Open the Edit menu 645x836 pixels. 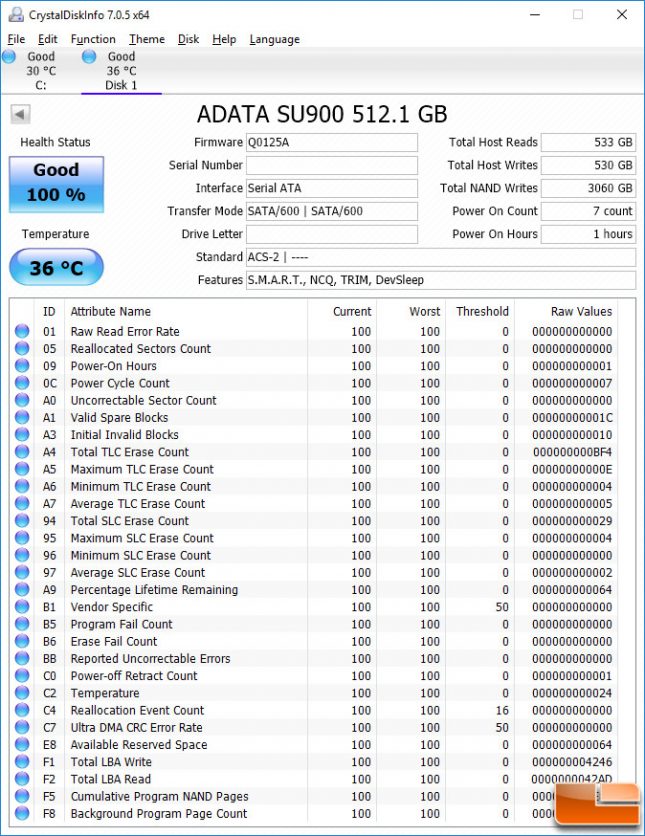pos(47,39)
